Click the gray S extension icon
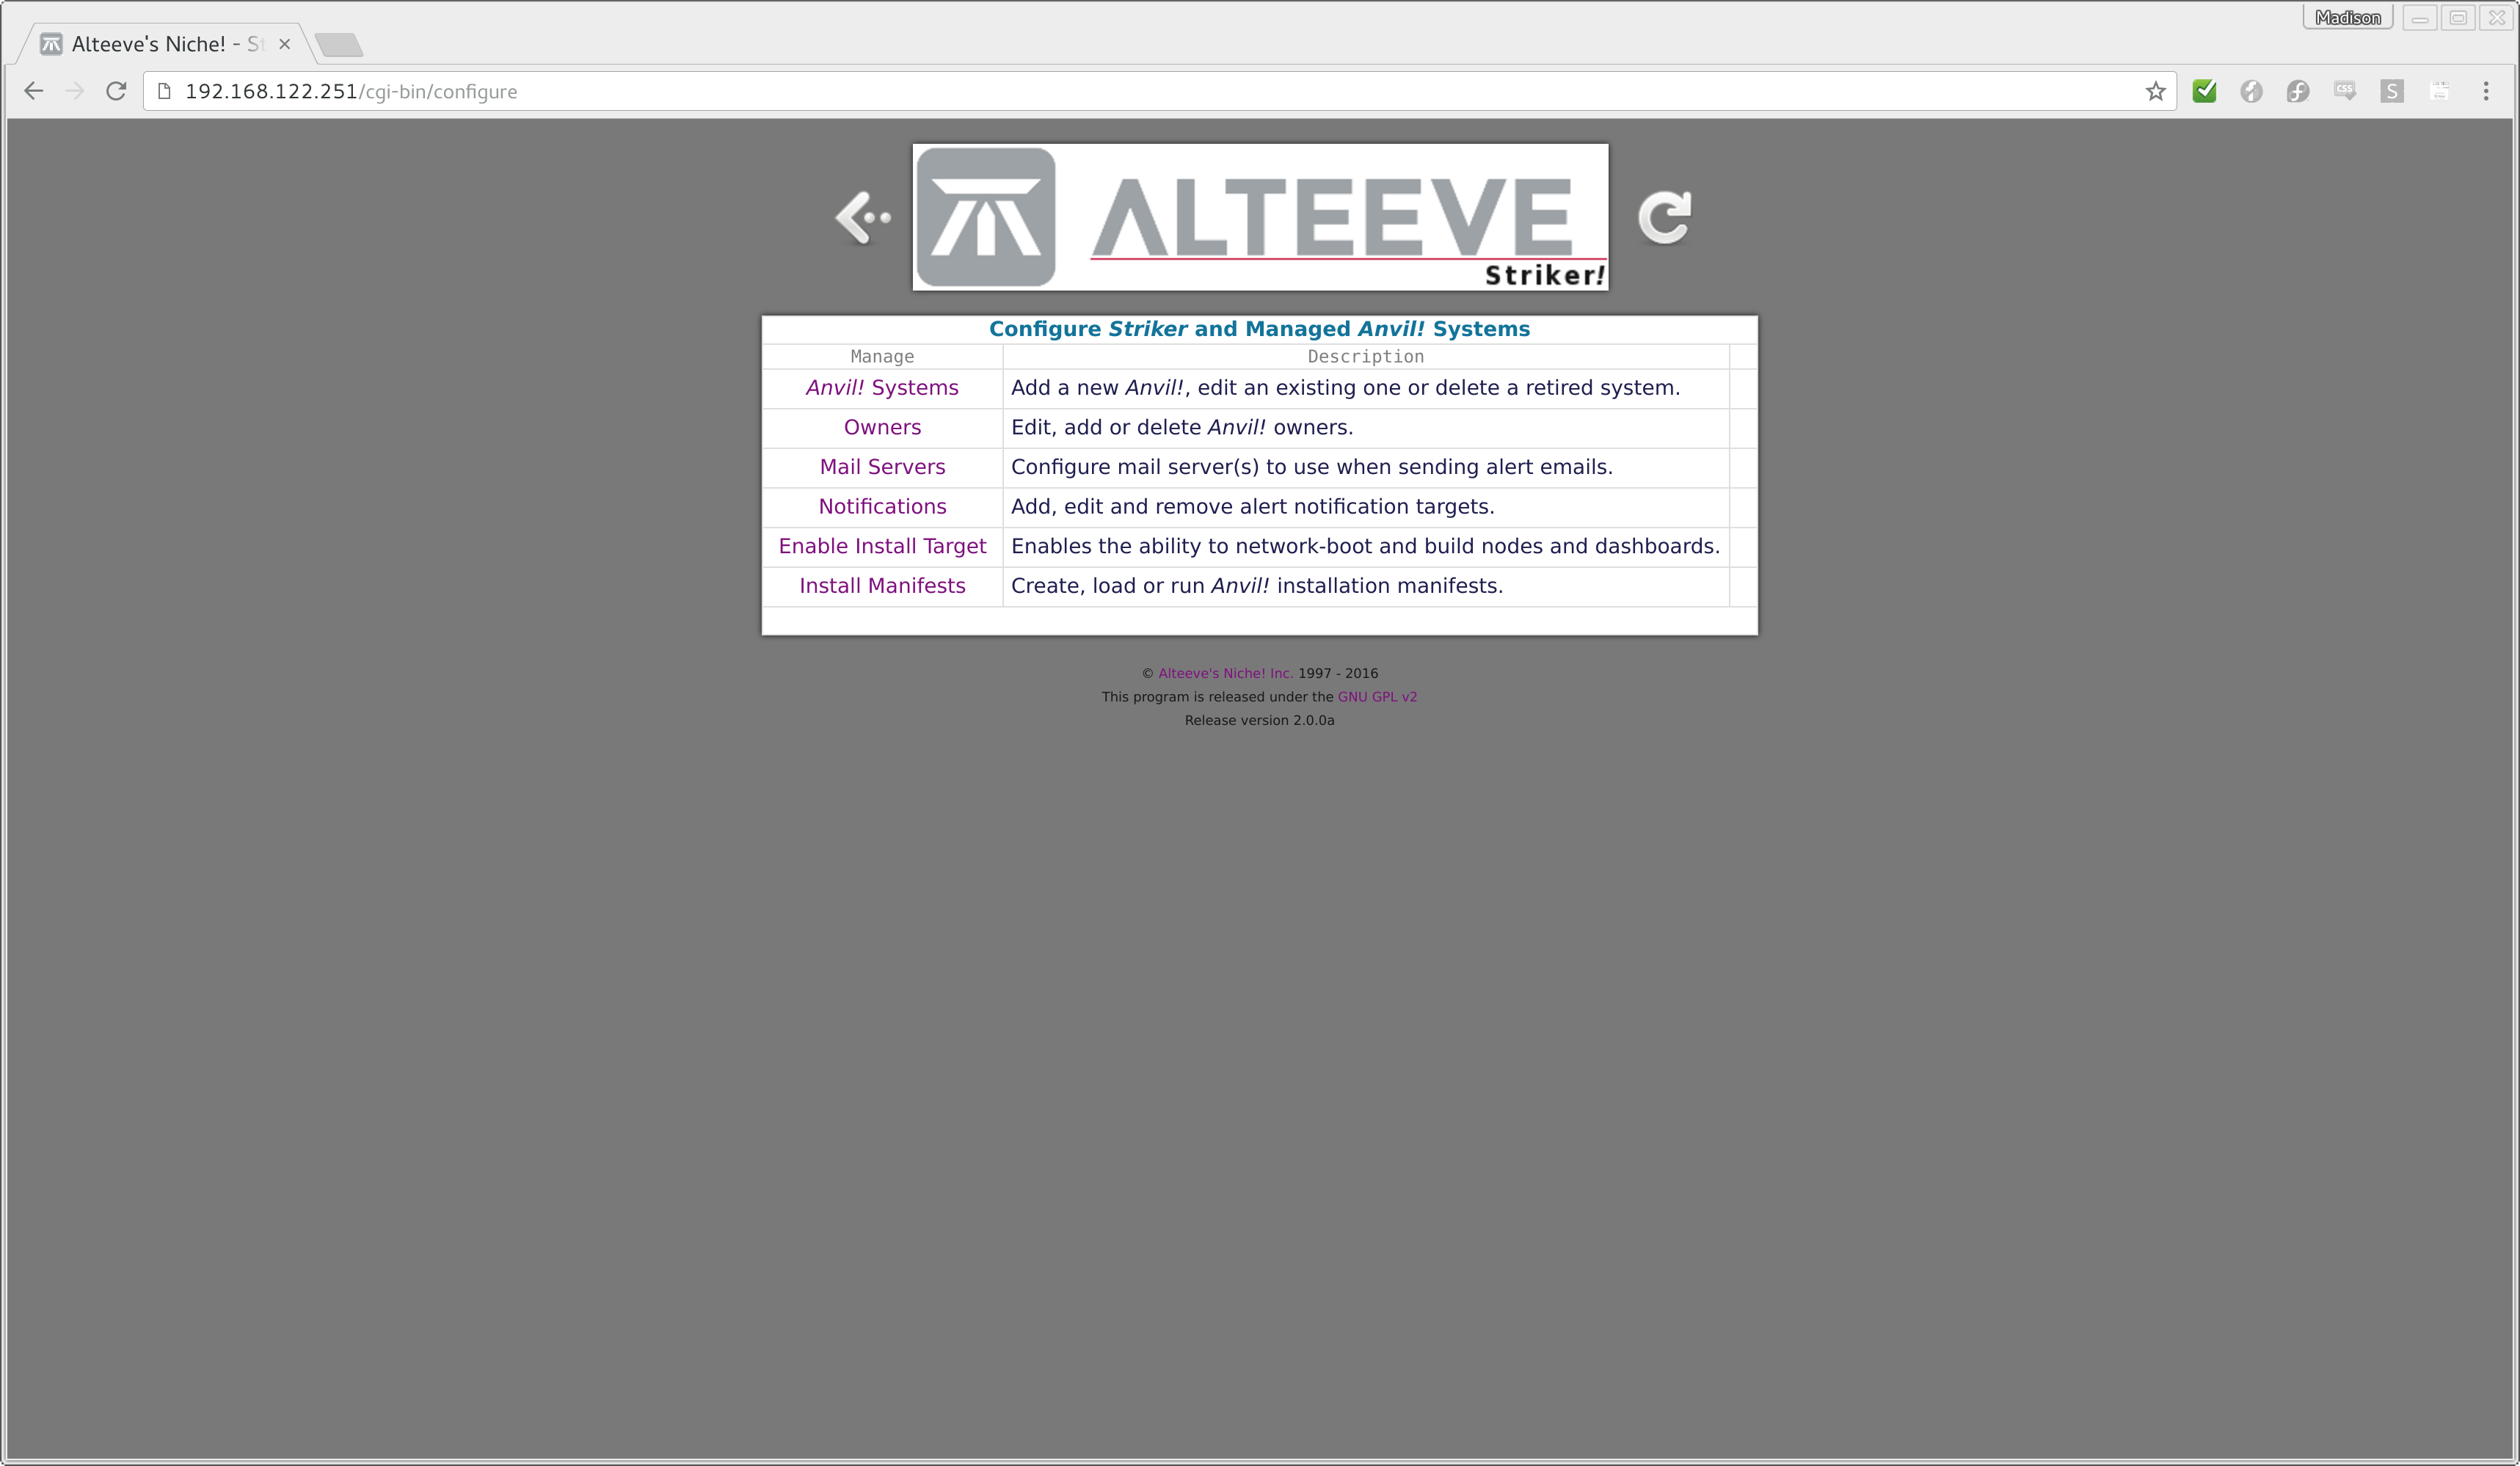Image resolution: width=2520 pixels, height=1466 pixels. point(2391,91)
